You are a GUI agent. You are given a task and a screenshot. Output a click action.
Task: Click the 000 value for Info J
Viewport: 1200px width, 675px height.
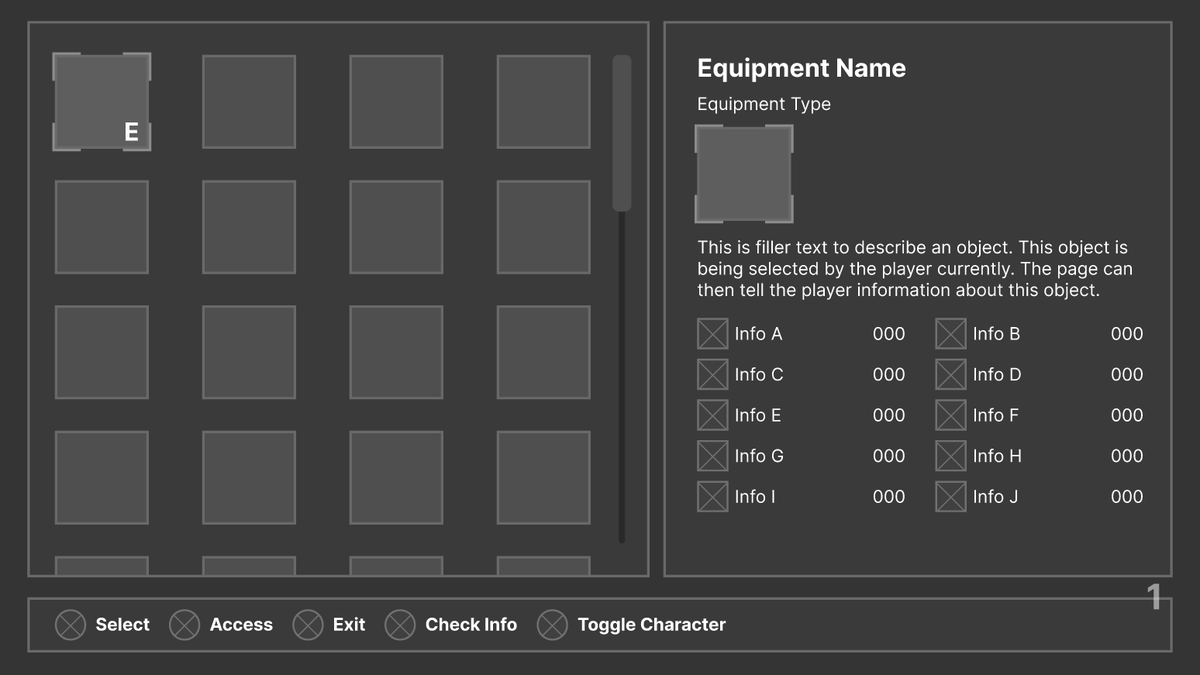click(1127, 496)
